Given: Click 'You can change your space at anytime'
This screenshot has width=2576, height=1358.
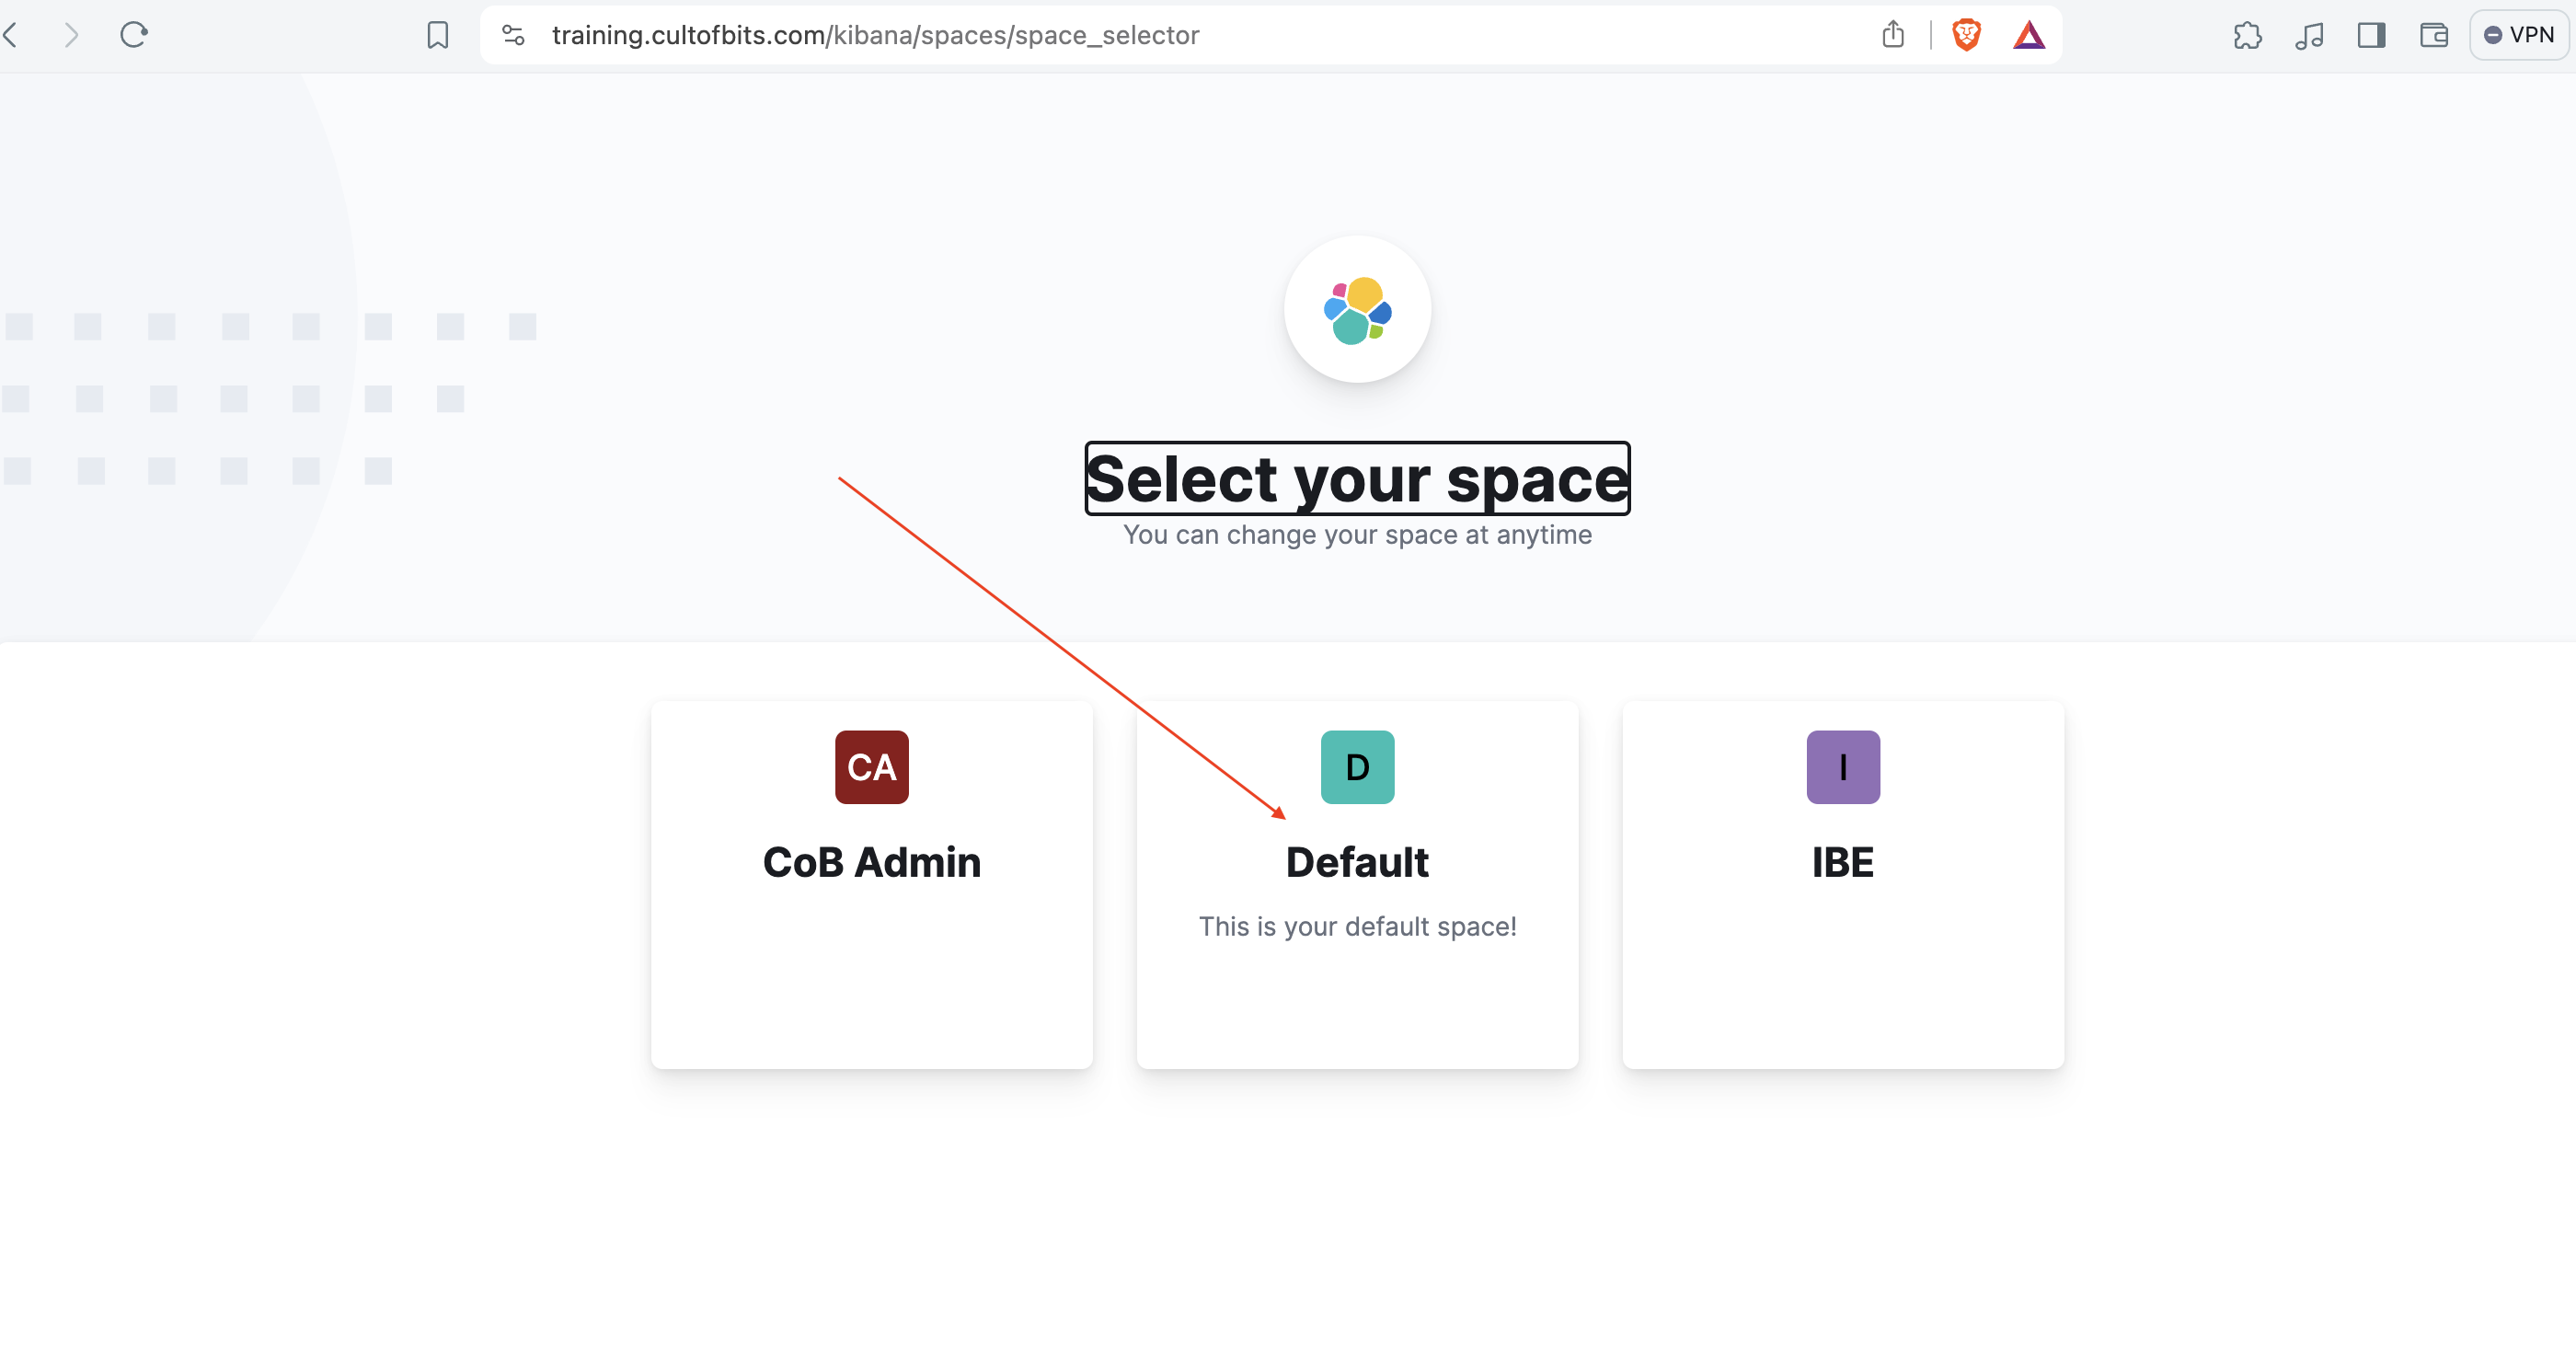Looking at the screenshot, I should point(1357,535).
